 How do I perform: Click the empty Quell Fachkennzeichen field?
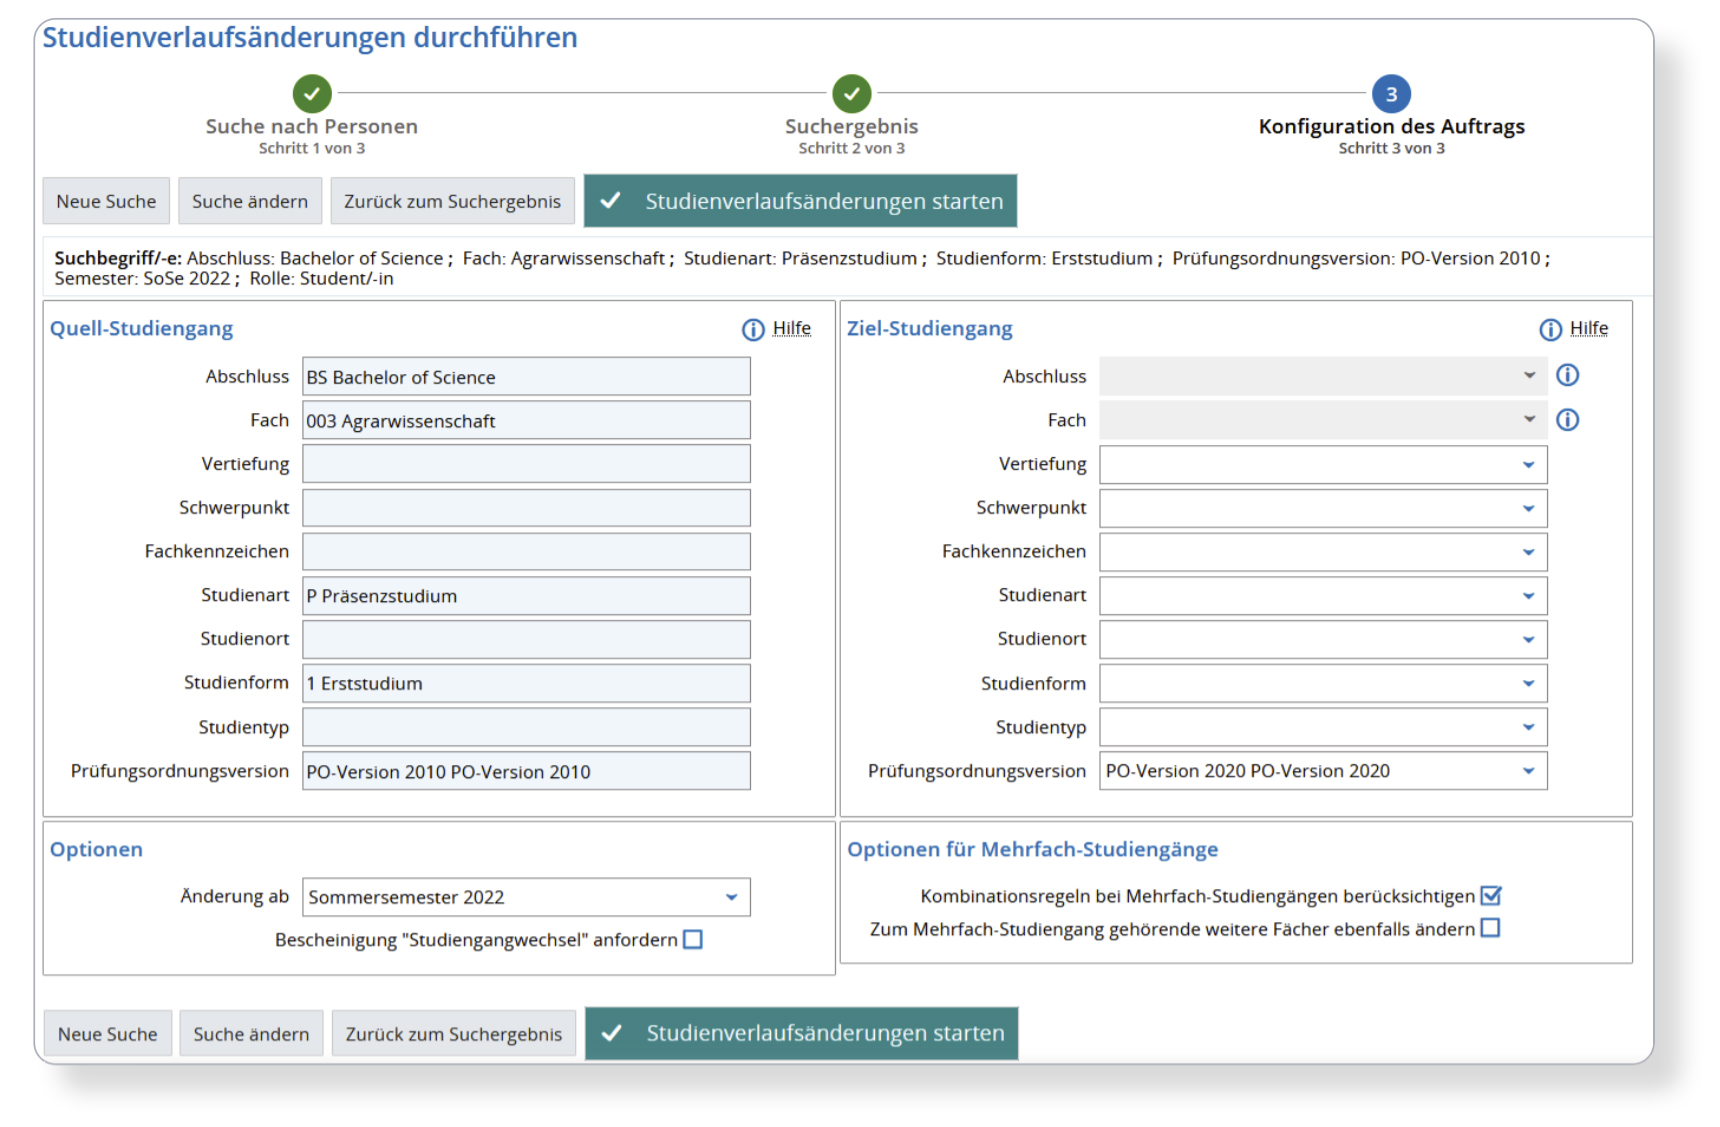click(x=526, y=552)
